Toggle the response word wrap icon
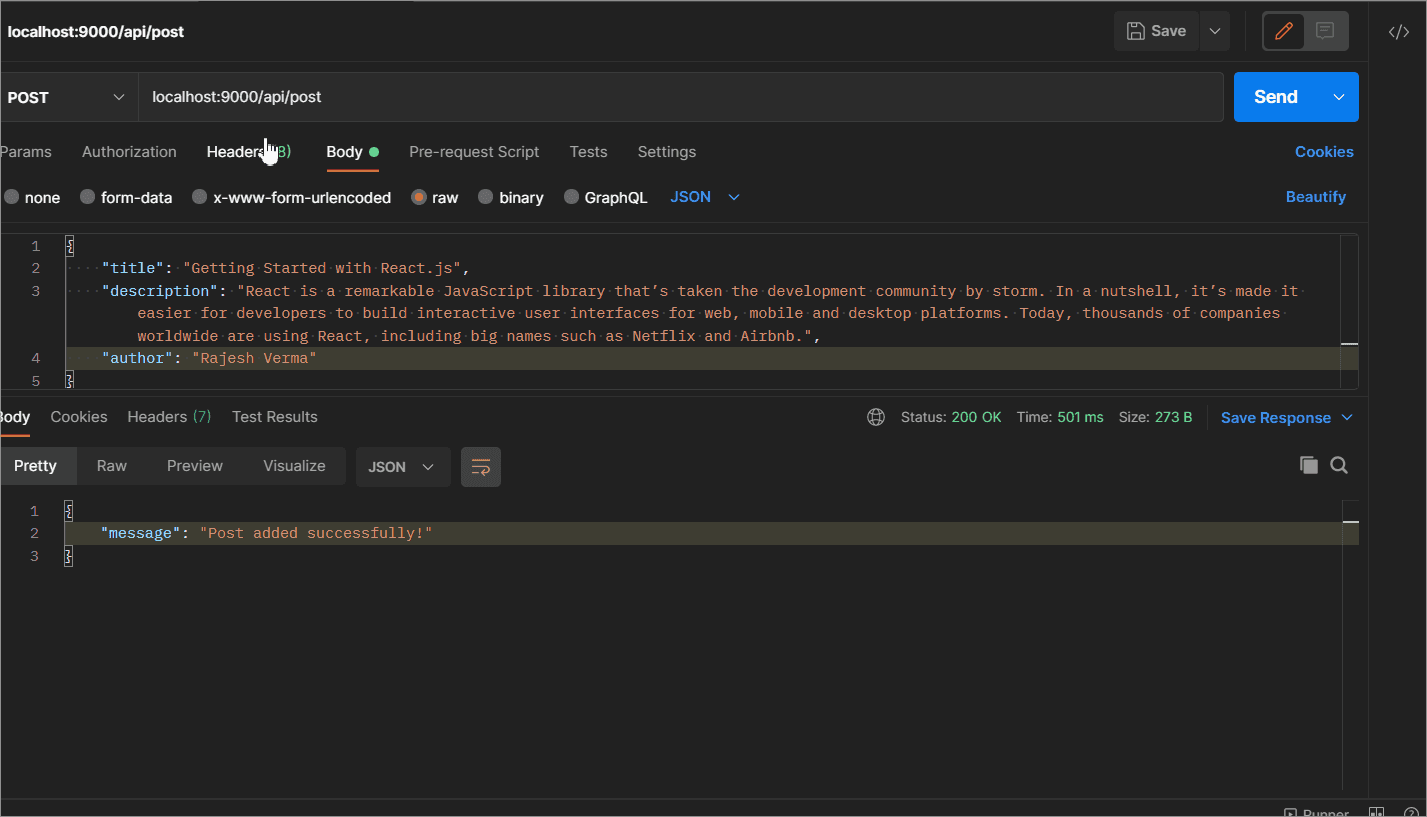The height and width of the screenshot is (817, 1427). 481,467
